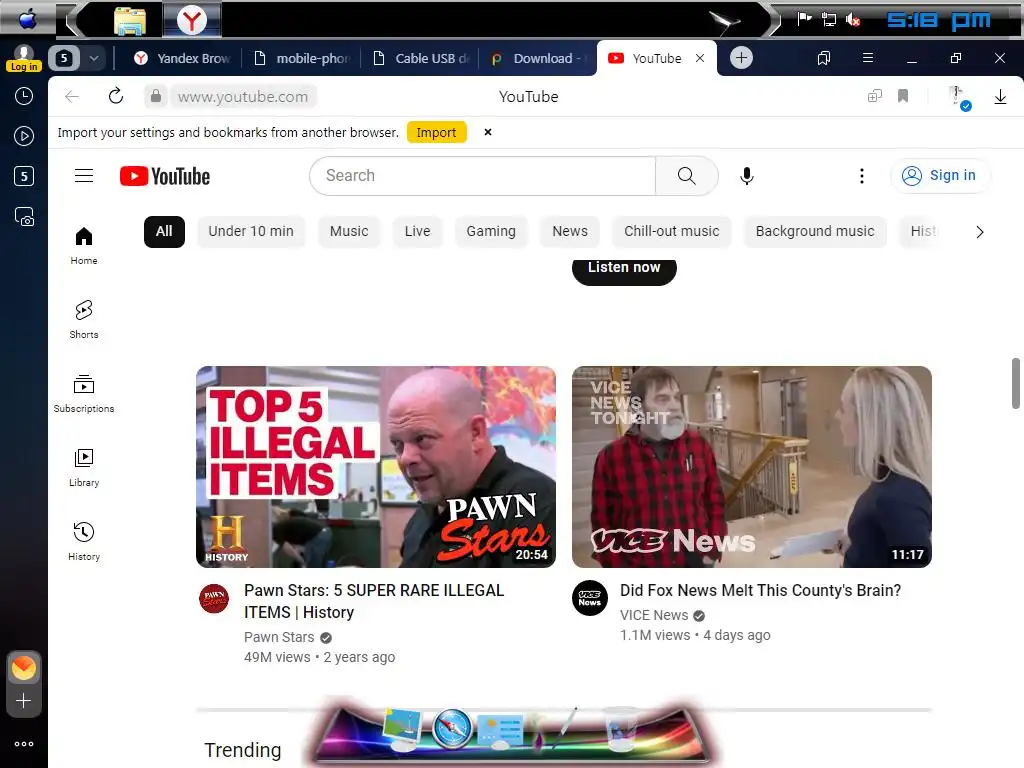
Task: Click the Log in profile icon
Action: coord(24,58)
